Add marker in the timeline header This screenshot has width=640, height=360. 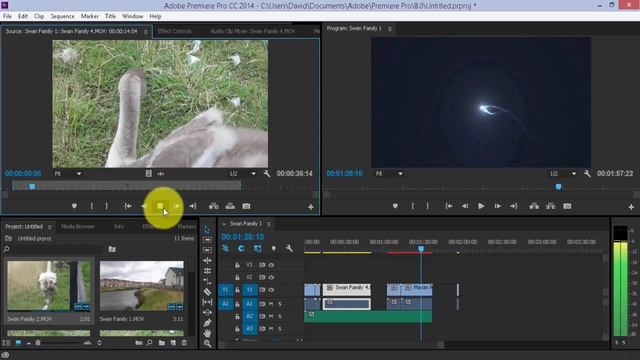point(273,248)
